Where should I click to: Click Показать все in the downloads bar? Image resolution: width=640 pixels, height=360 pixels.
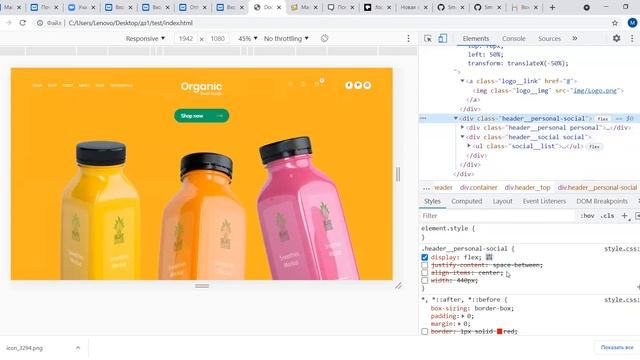[x=617, y=347]
